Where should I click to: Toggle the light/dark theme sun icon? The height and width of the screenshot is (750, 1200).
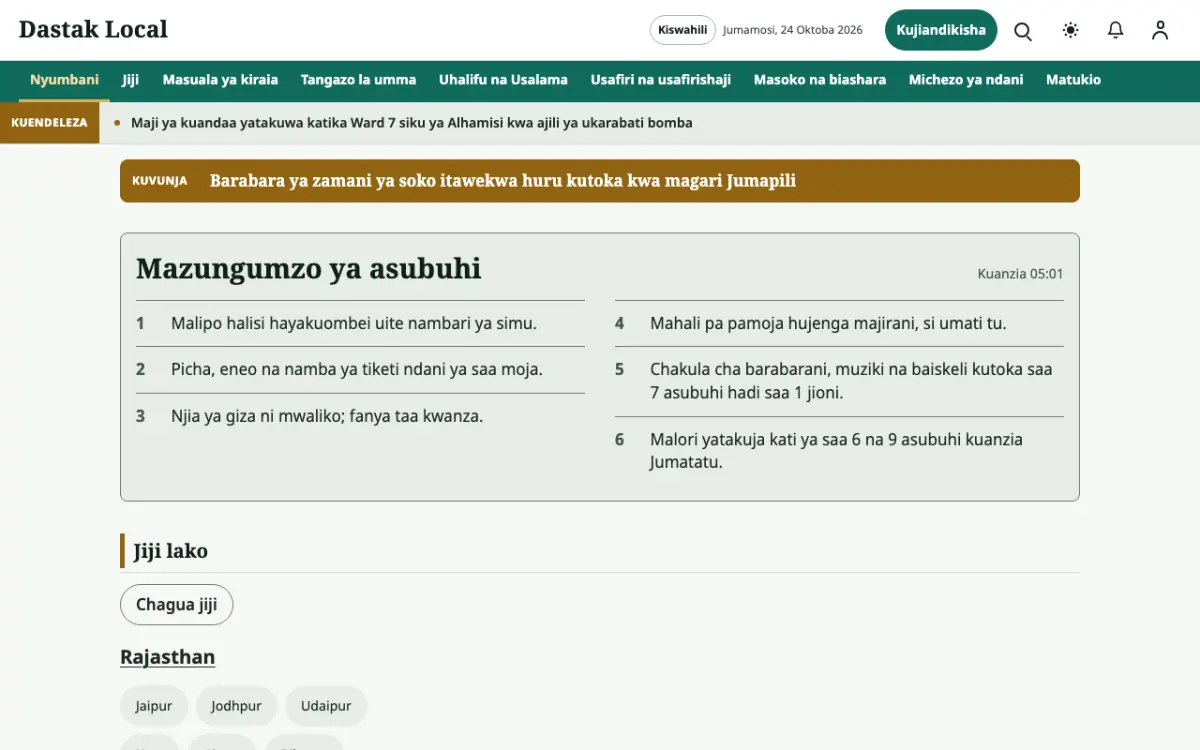[x=1071, y=31]
